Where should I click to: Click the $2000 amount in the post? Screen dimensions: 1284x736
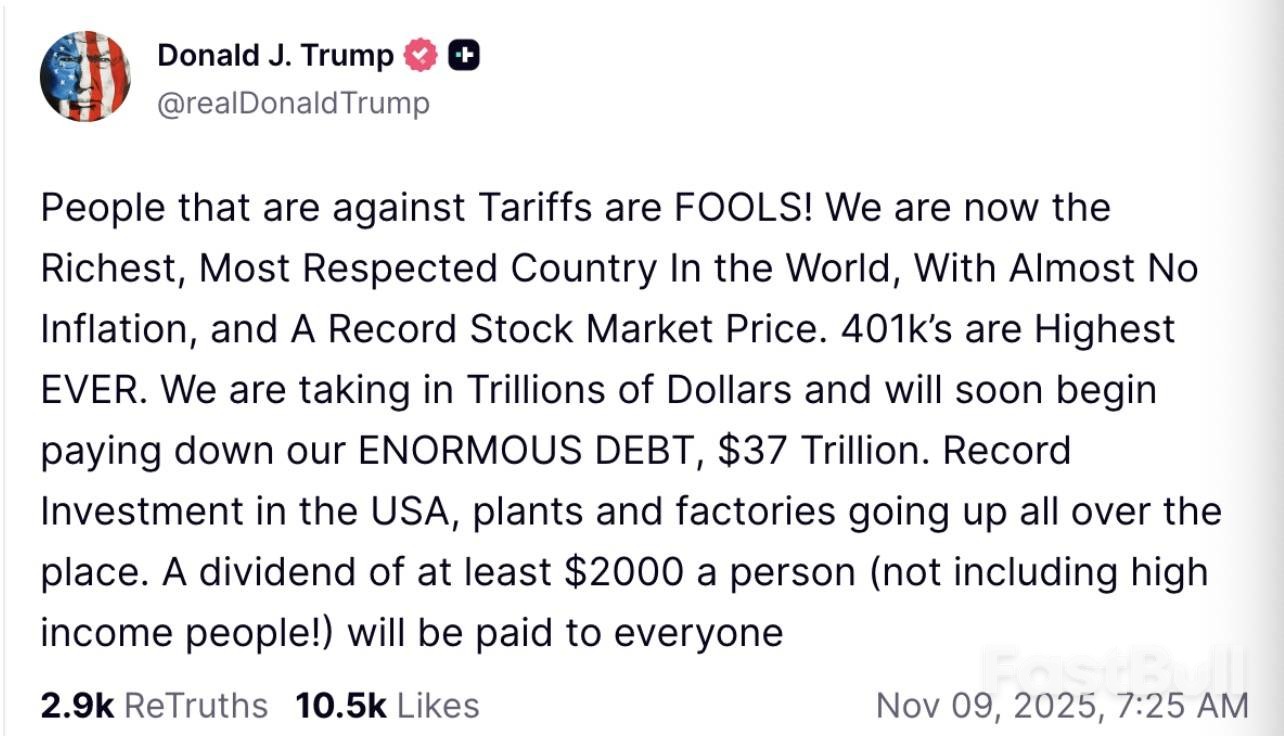[623, 572]
